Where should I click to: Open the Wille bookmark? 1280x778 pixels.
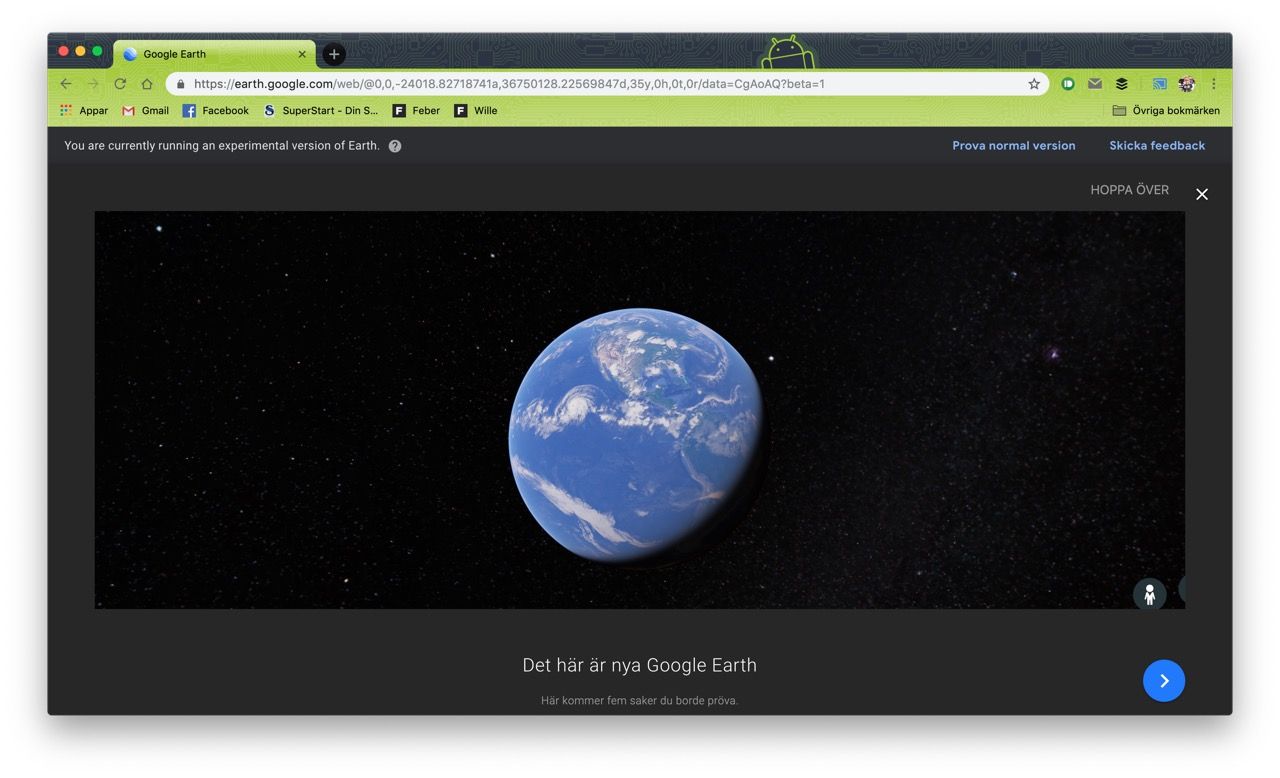(x=476, y=111)
